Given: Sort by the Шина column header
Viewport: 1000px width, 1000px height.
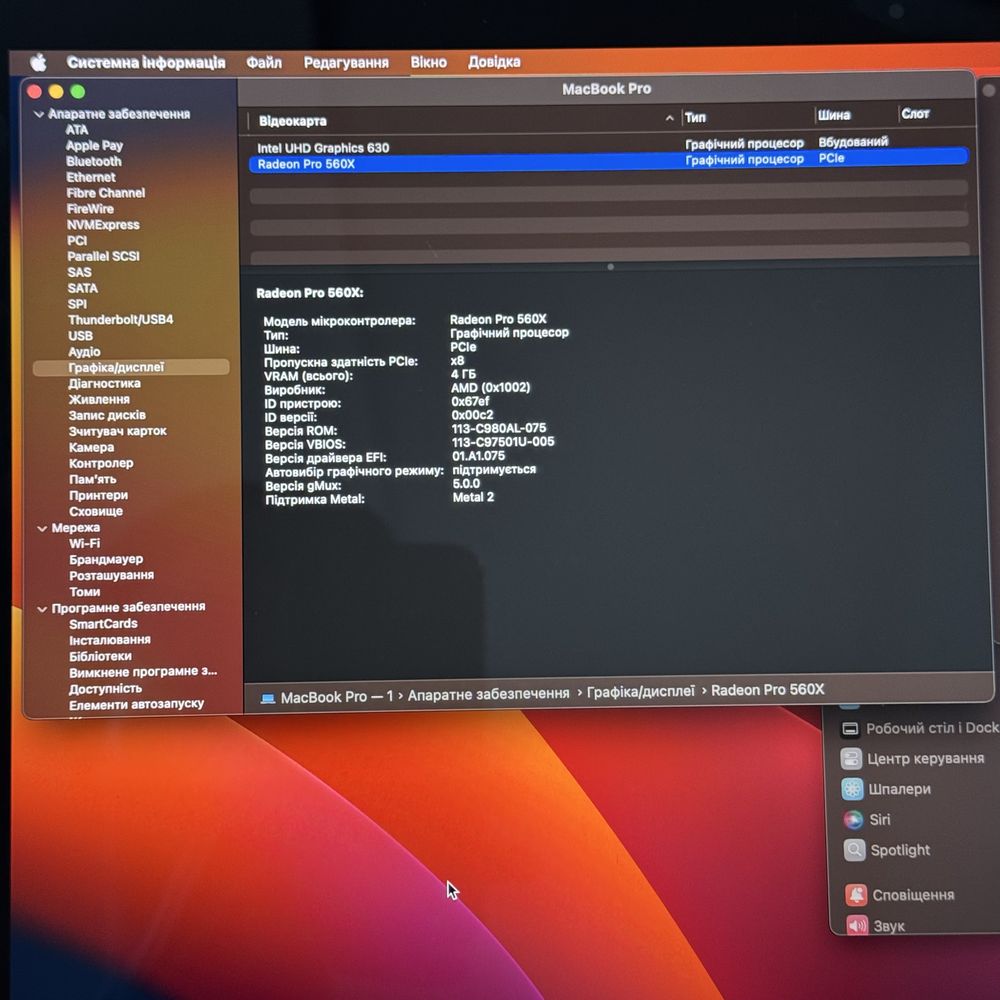Looking at the screenshot, I should 834,115.
